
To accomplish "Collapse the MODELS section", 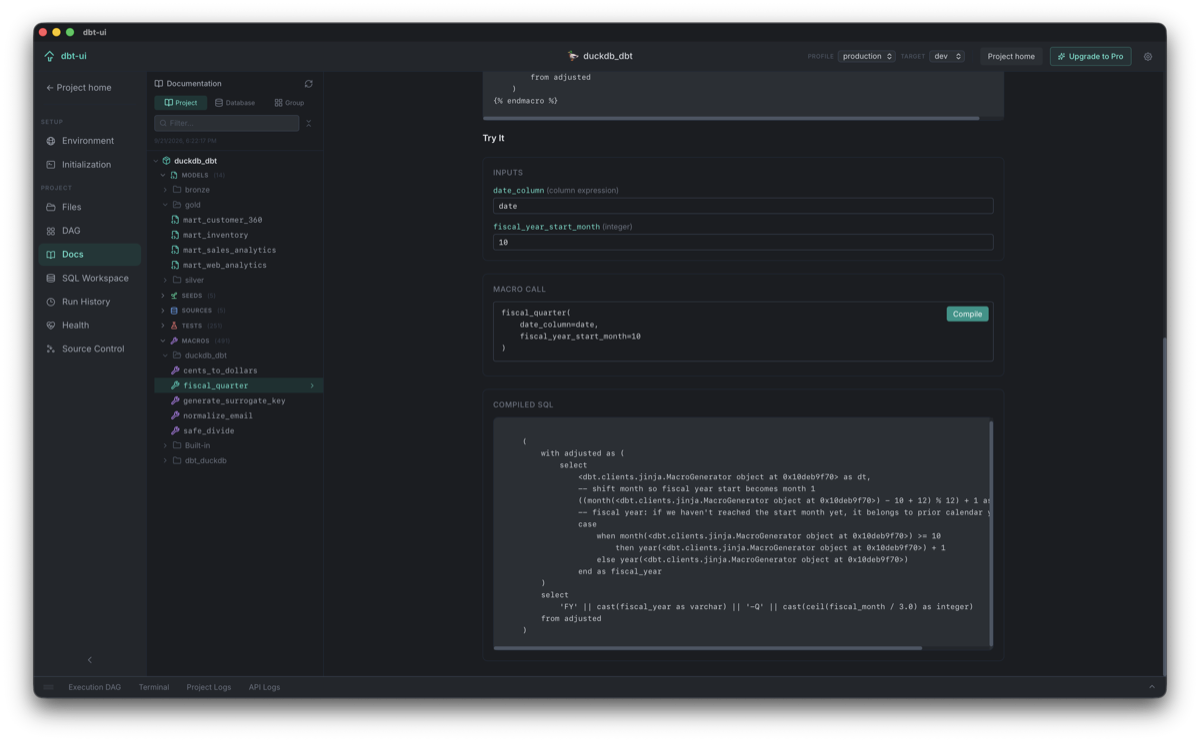I will 163,175.
